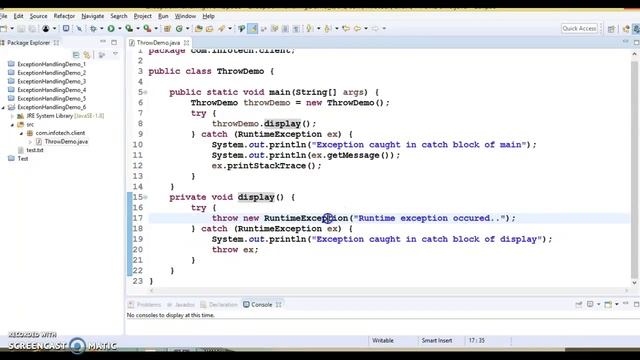Click the External Tools run icon
640x360 pixels.
click(147, 29)
